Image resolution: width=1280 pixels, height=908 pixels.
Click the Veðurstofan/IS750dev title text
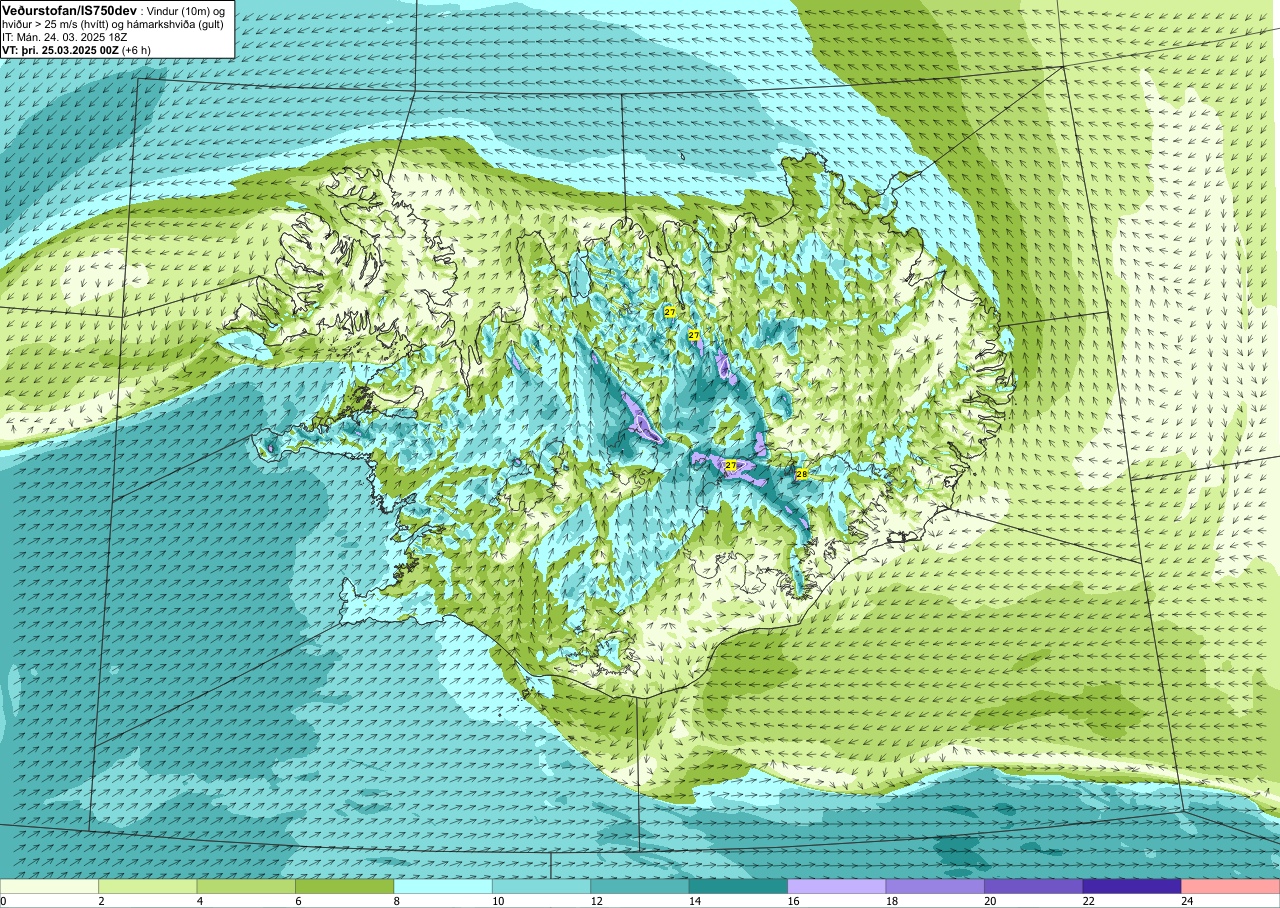click(70, 10)
